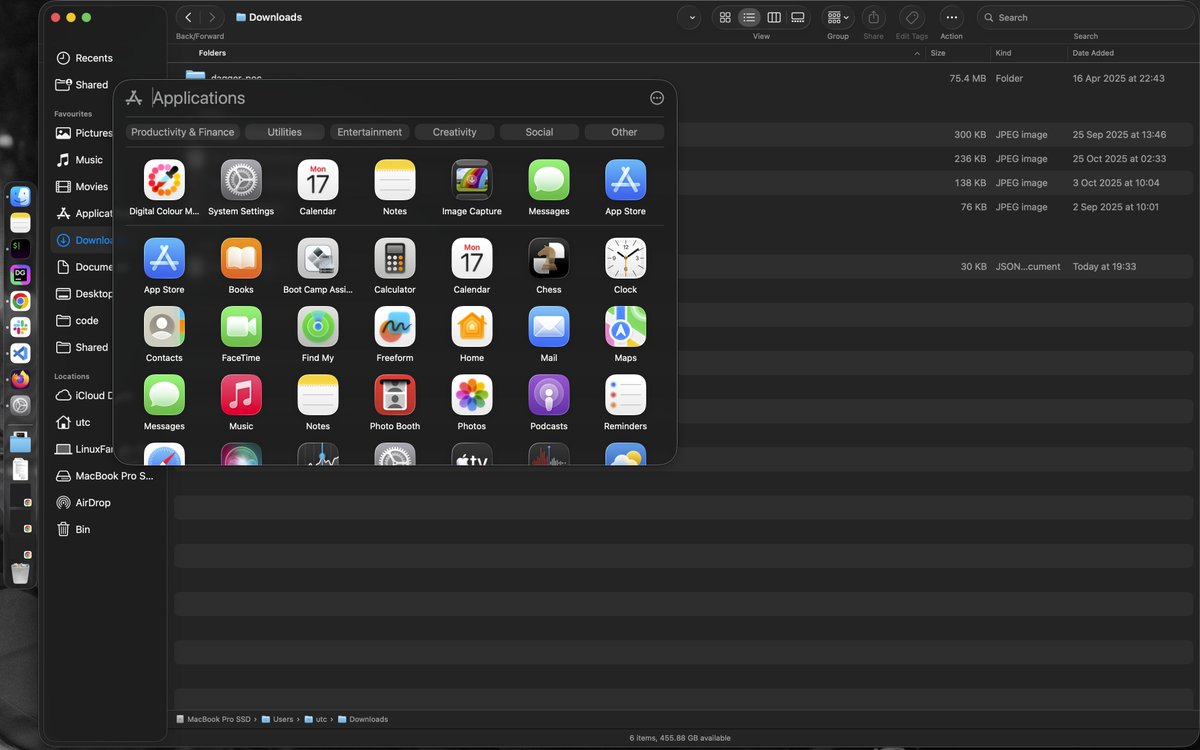This screenshot has width=1200, height=750.
Task: Start the Chess app
Action: (549, 258)
